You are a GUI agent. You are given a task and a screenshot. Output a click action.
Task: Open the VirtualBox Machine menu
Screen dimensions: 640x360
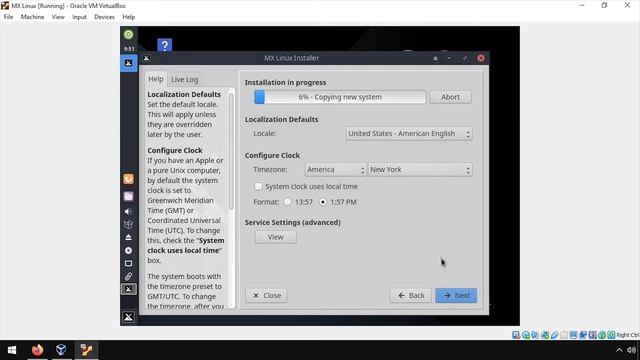click(32, 17)
